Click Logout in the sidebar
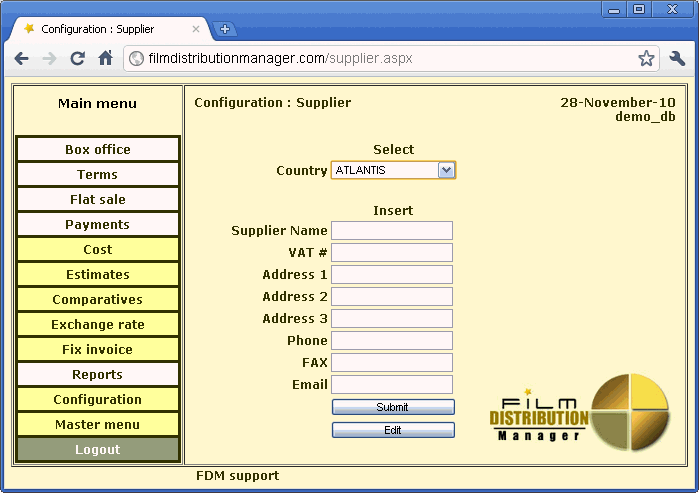The image size is (699, 493). click(x=98, y=450)
